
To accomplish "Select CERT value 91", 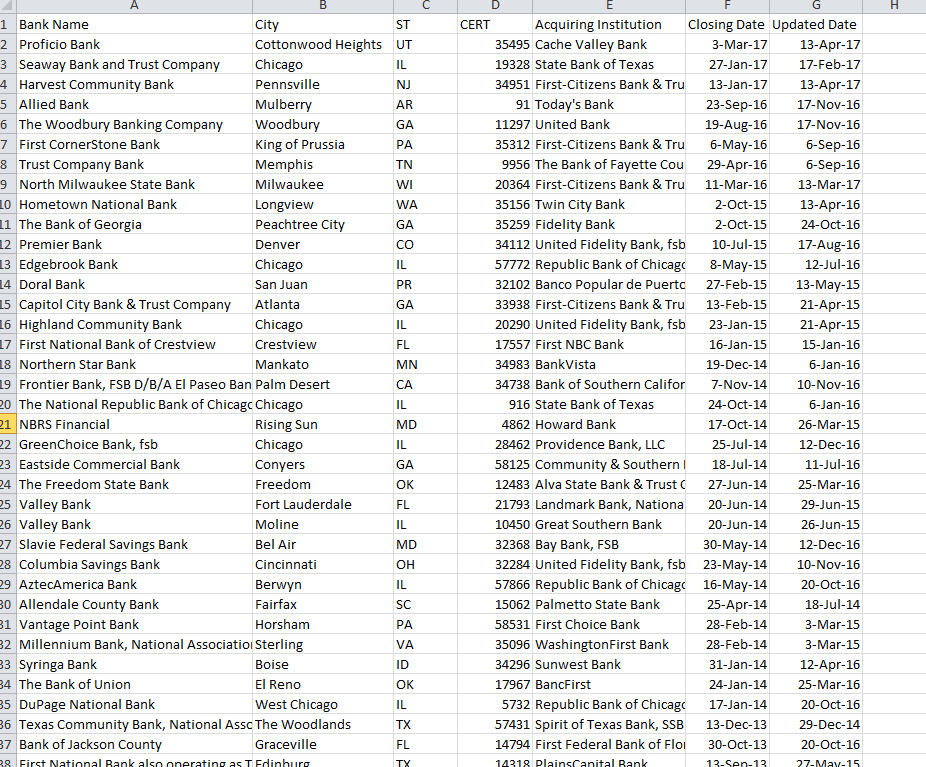I will 495,105.
